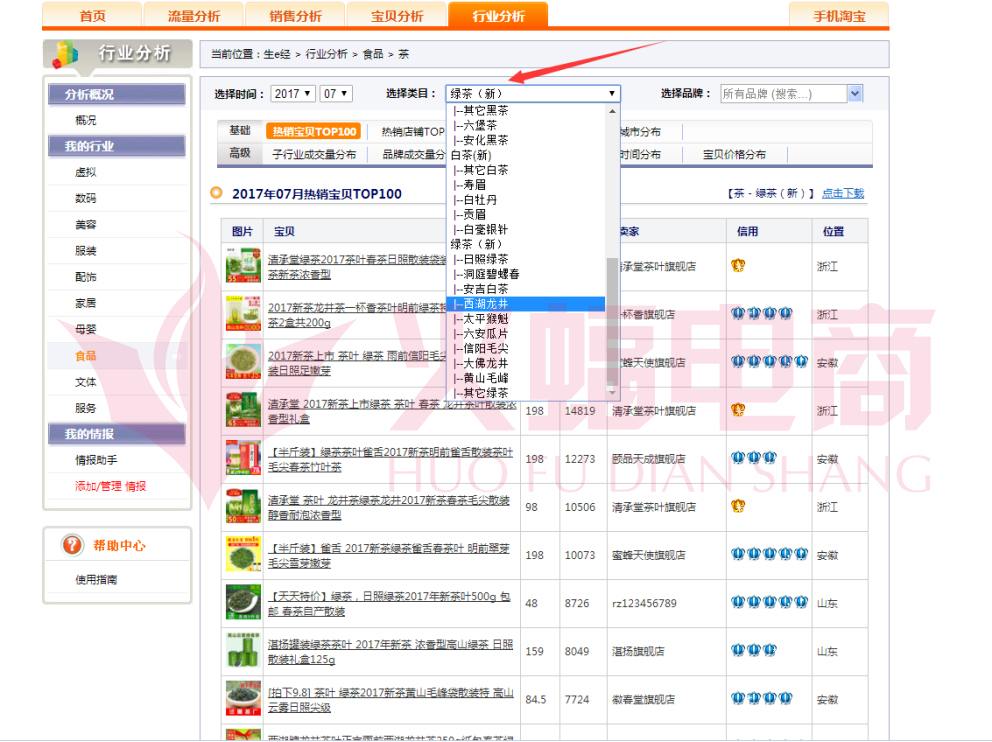
Task: Select 虚拟 industry in sidebar
Action: pyautogui.click(x=86, y=172)
